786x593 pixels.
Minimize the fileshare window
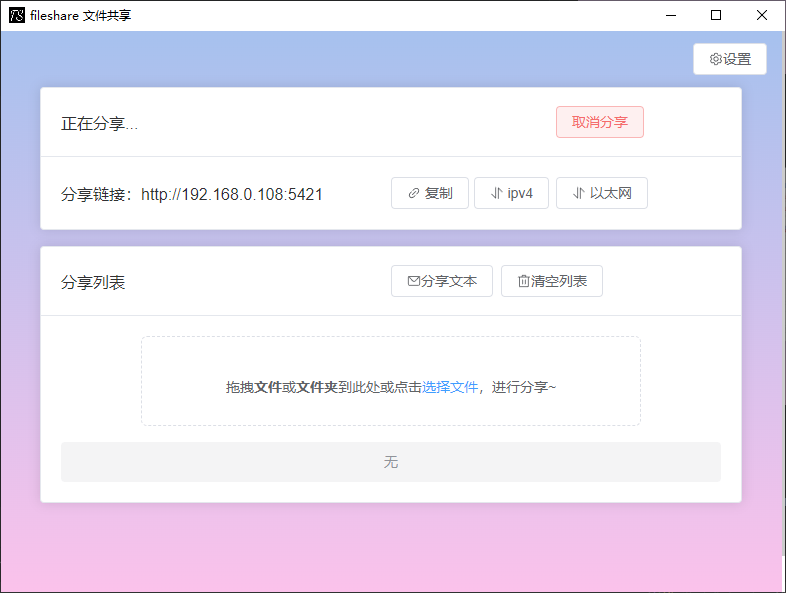click(671, 15)
